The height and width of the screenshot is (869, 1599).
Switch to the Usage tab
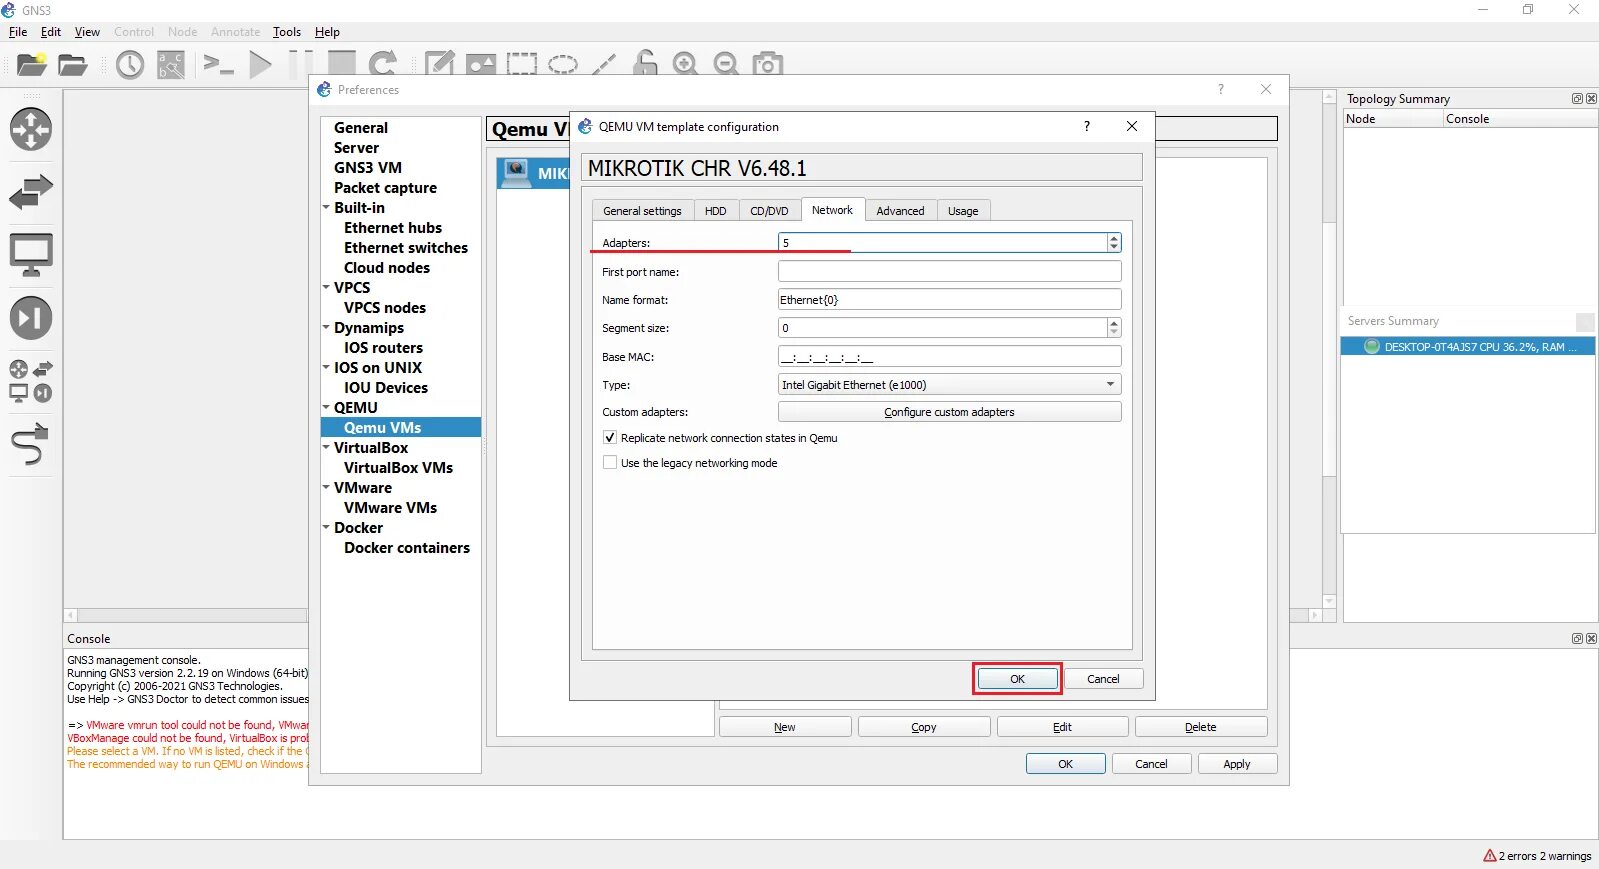pos(963,211)
